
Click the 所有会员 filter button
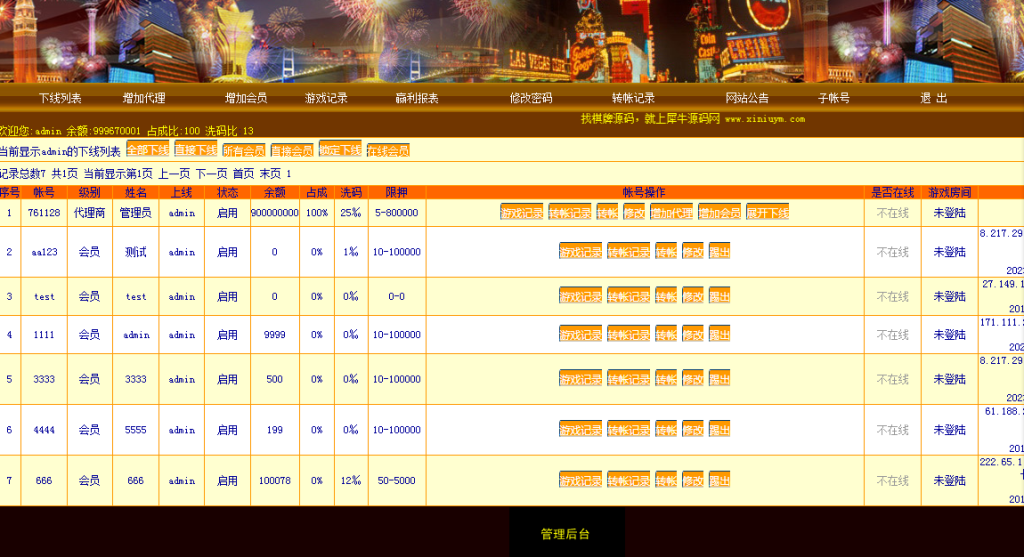[x=244, y=150]
